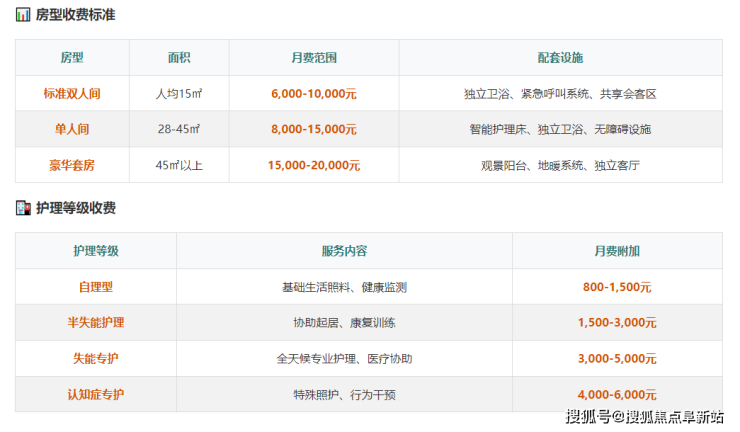Click the 6,000-10,000元 monthly fee
Image resolution: width=740 pixels, height=432 pixels.
pos(313,94)
